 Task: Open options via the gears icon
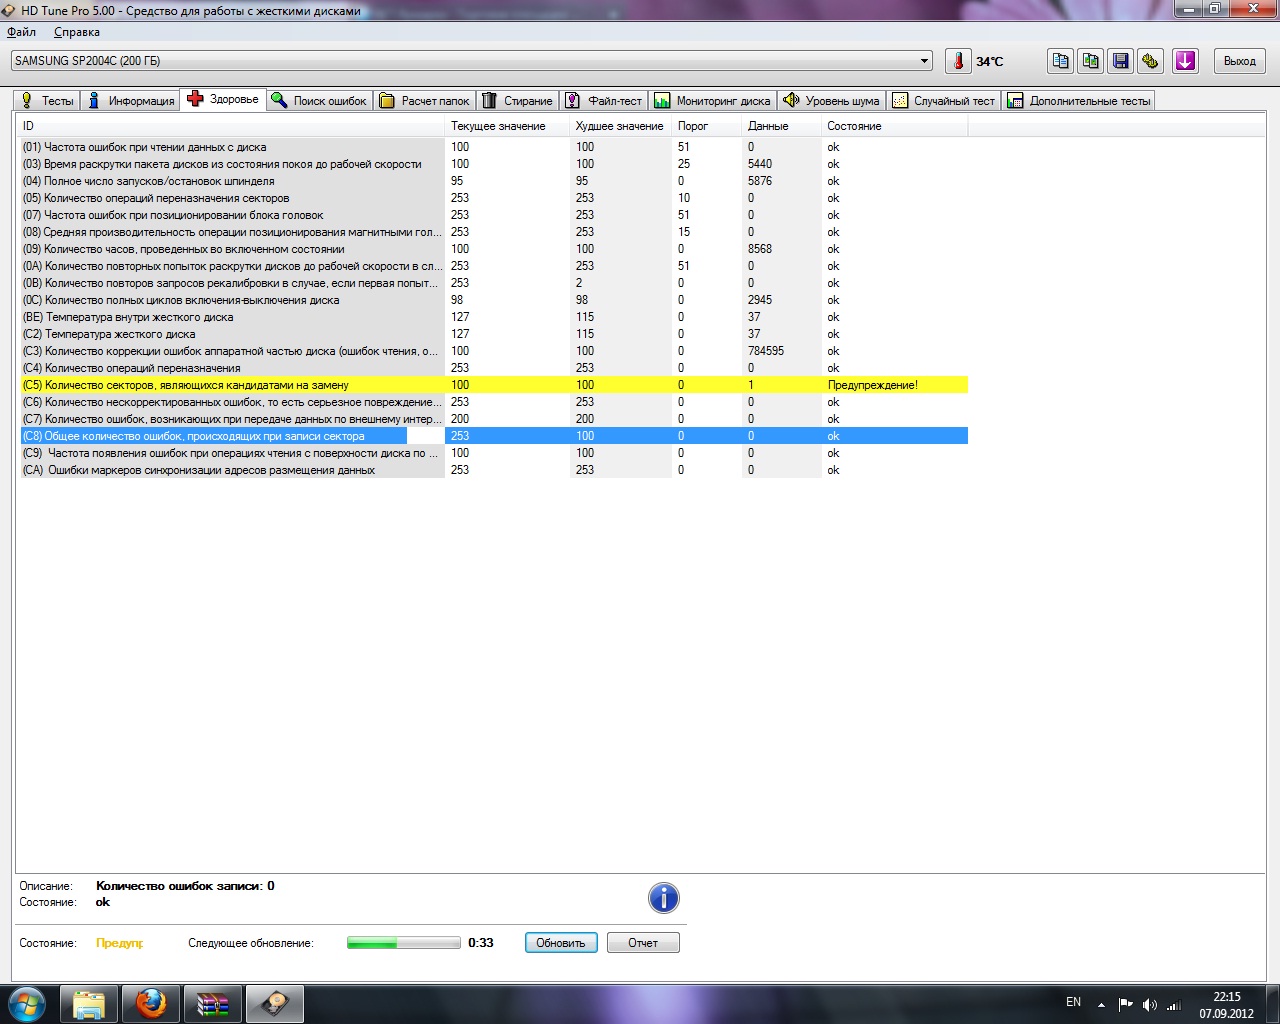coord(1150,61)
